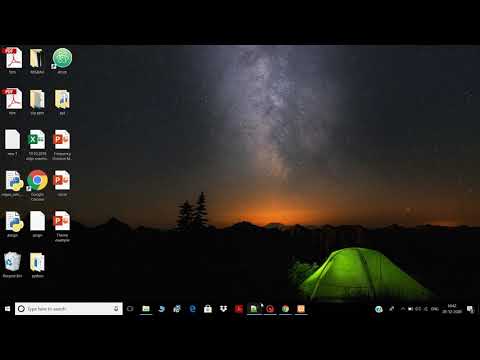Screen dimensions: 480x360
Task: Launch Microsoft Edge from the taskbar
Action: [192, 309]
